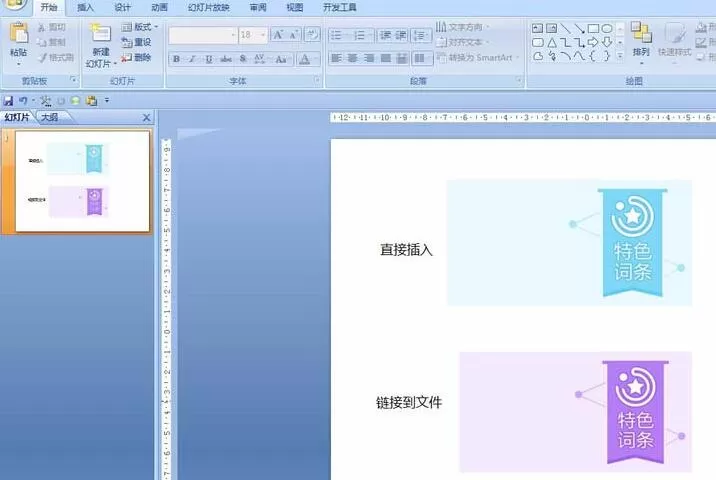Select the Oval shape
Screen dimensions: 716x480
pos(606,28)
